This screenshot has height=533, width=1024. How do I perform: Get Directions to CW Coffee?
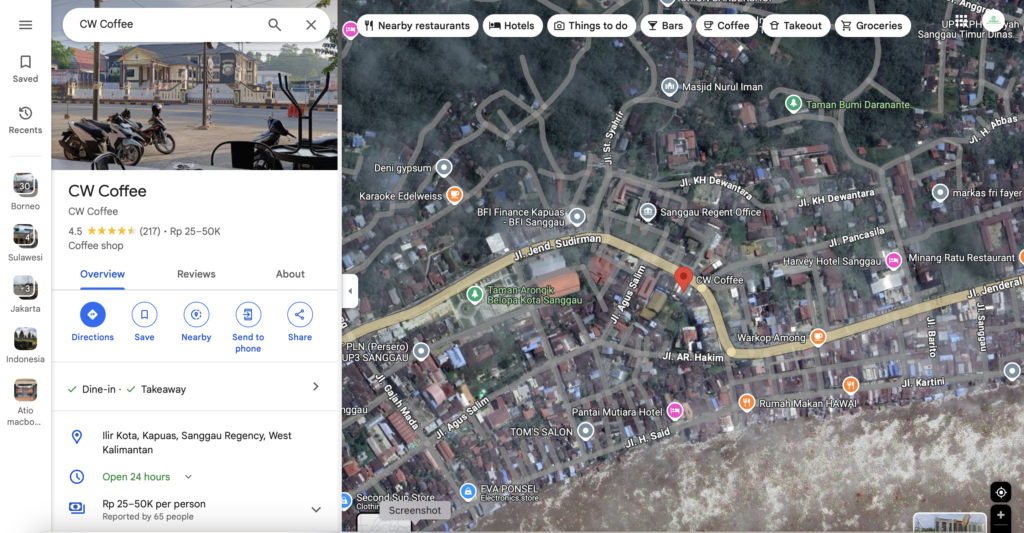point(92,315)
